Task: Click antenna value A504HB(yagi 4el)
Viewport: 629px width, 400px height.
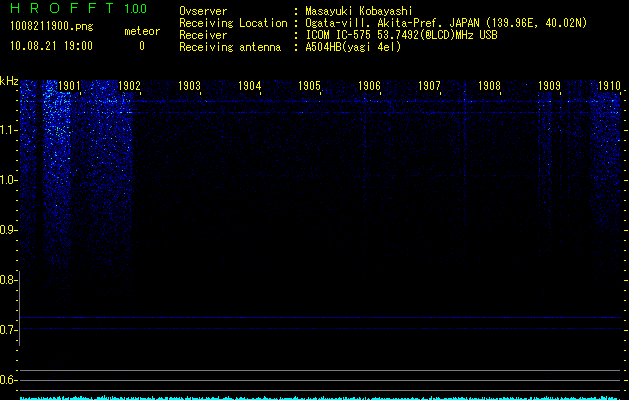Action: [x=353, y=47]
